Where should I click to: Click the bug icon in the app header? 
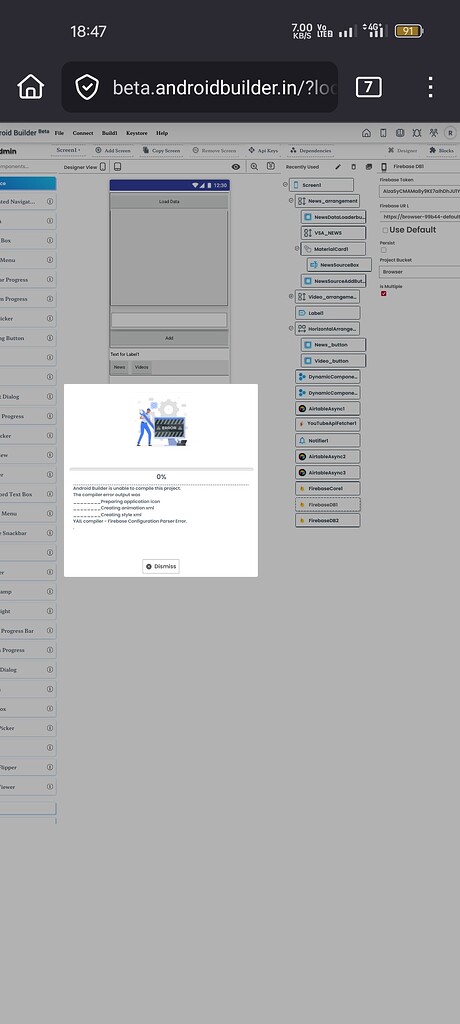click(417, 133)
